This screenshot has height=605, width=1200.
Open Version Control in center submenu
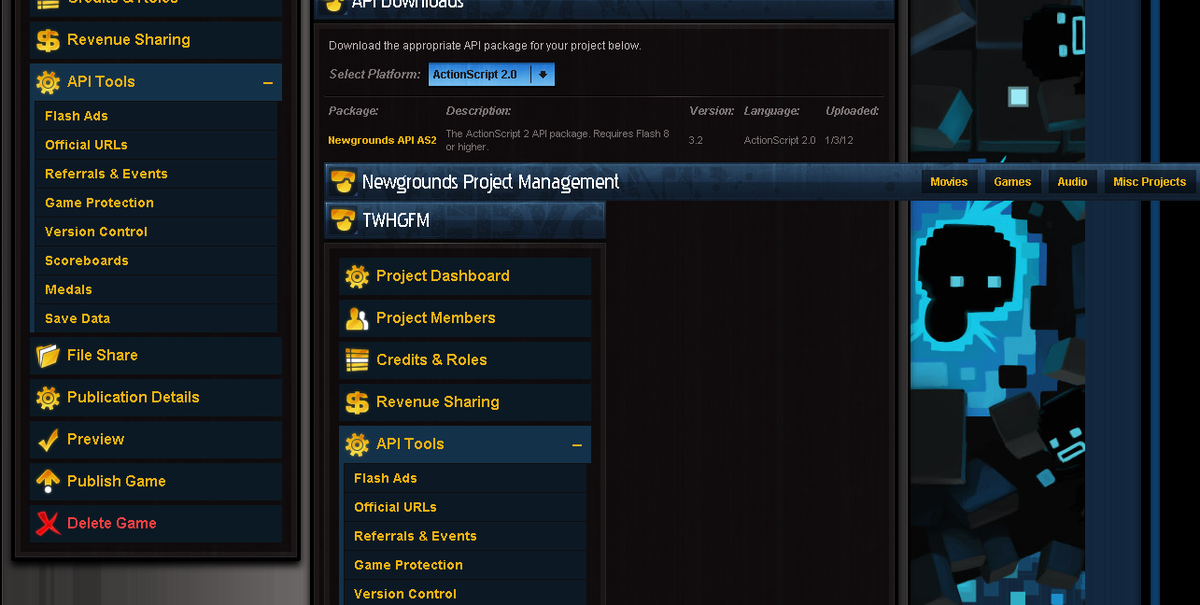465,594
